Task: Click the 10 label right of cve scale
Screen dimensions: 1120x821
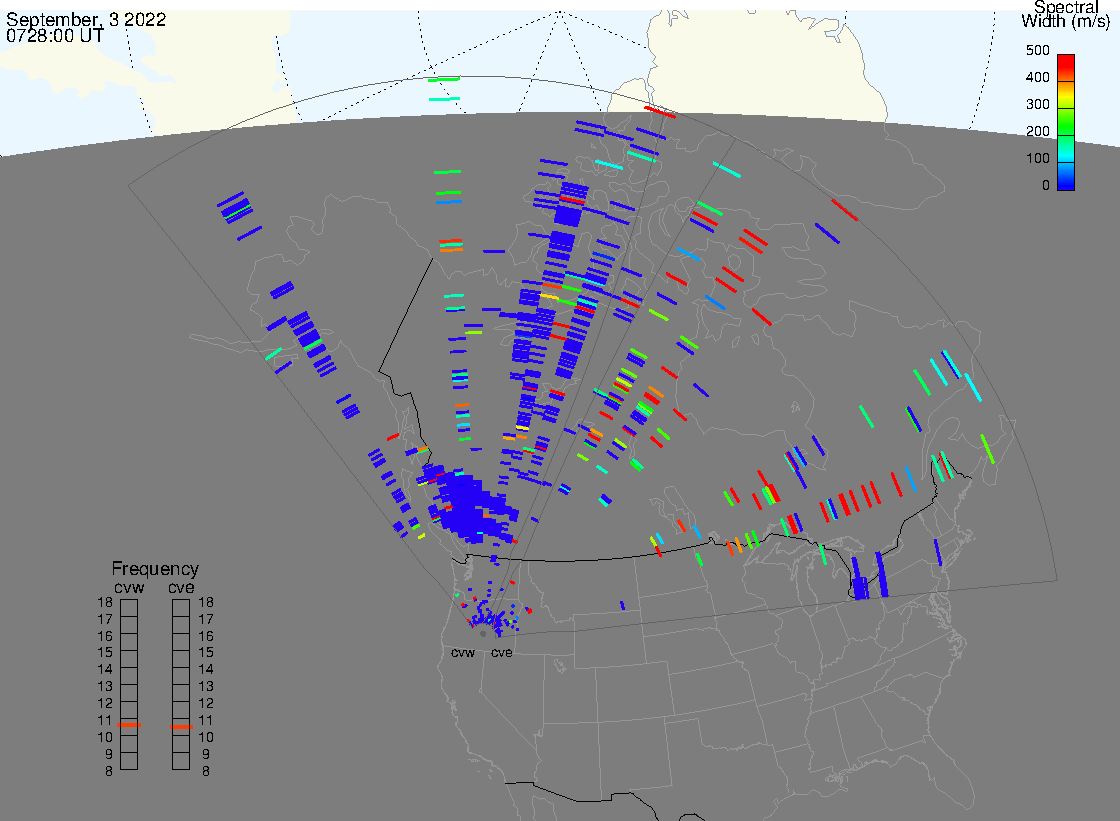Action: click(x=206, y=737)
